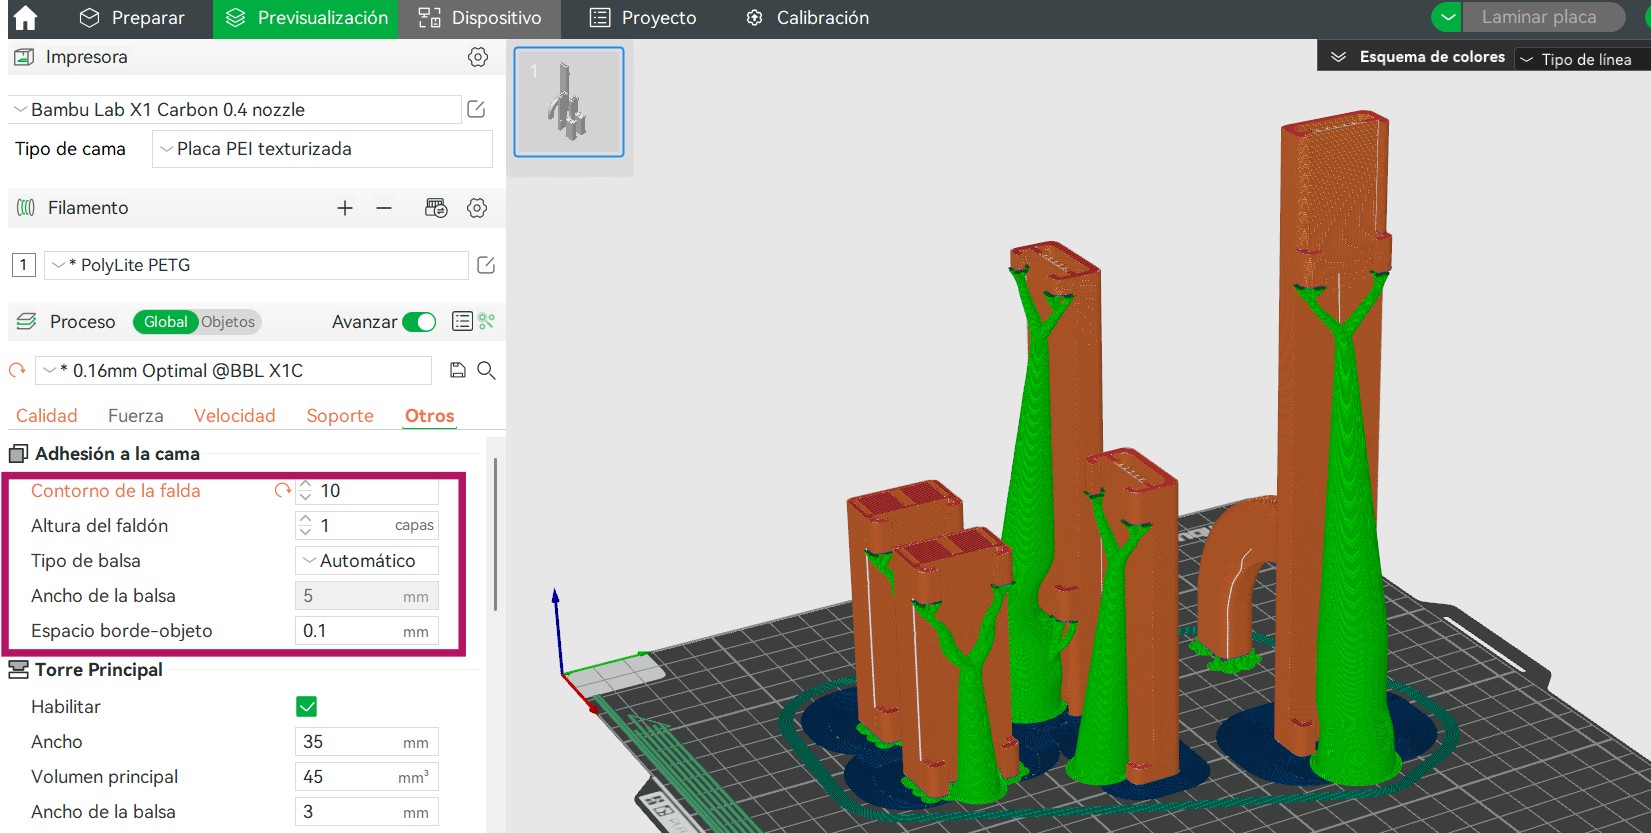Open the Previsualización tab
This screenshot has width=1651, height=833.
[x=306, y=18]
